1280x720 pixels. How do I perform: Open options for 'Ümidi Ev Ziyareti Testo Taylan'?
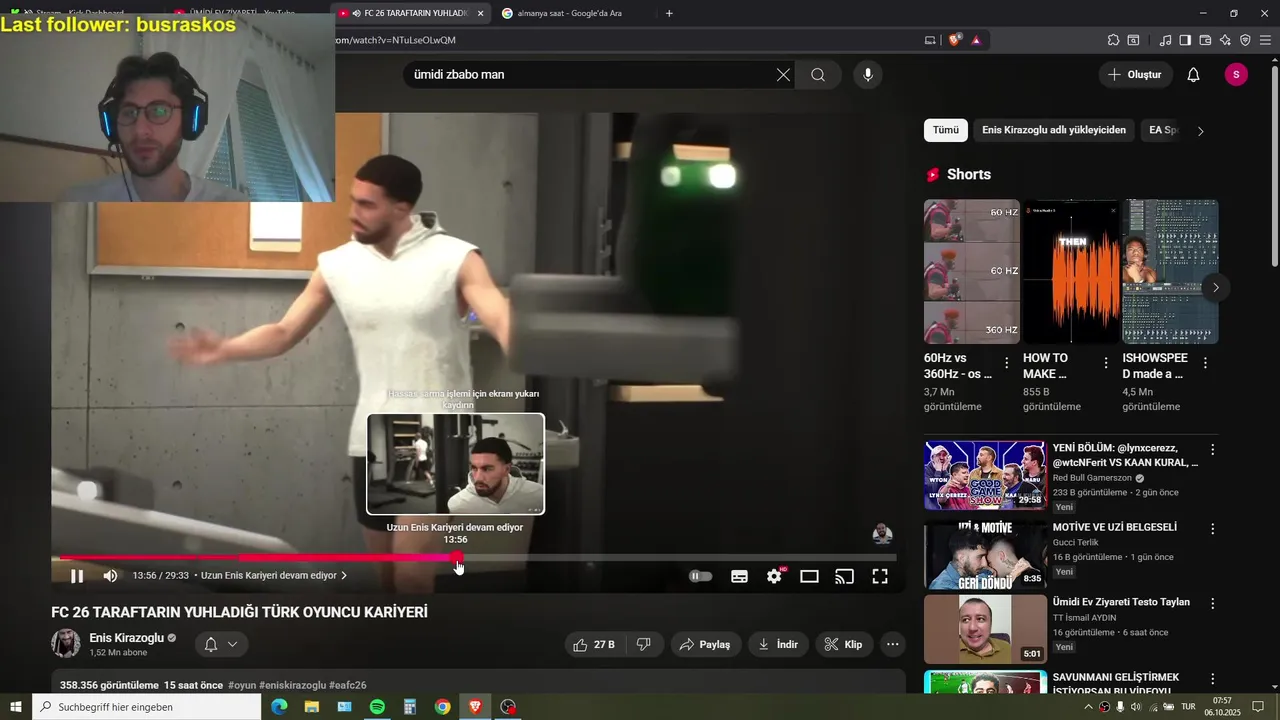tap(1213, 604)
